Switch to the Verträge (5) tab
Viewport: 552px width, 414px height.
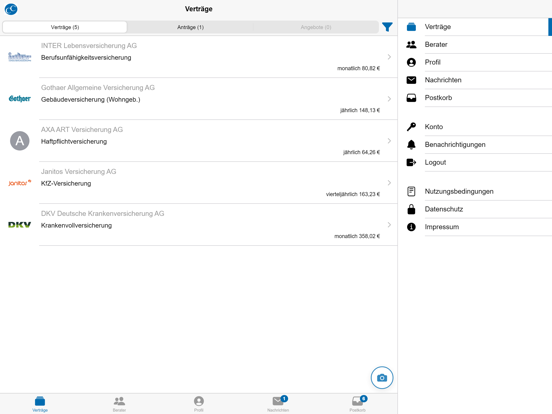tap(65, 27)
